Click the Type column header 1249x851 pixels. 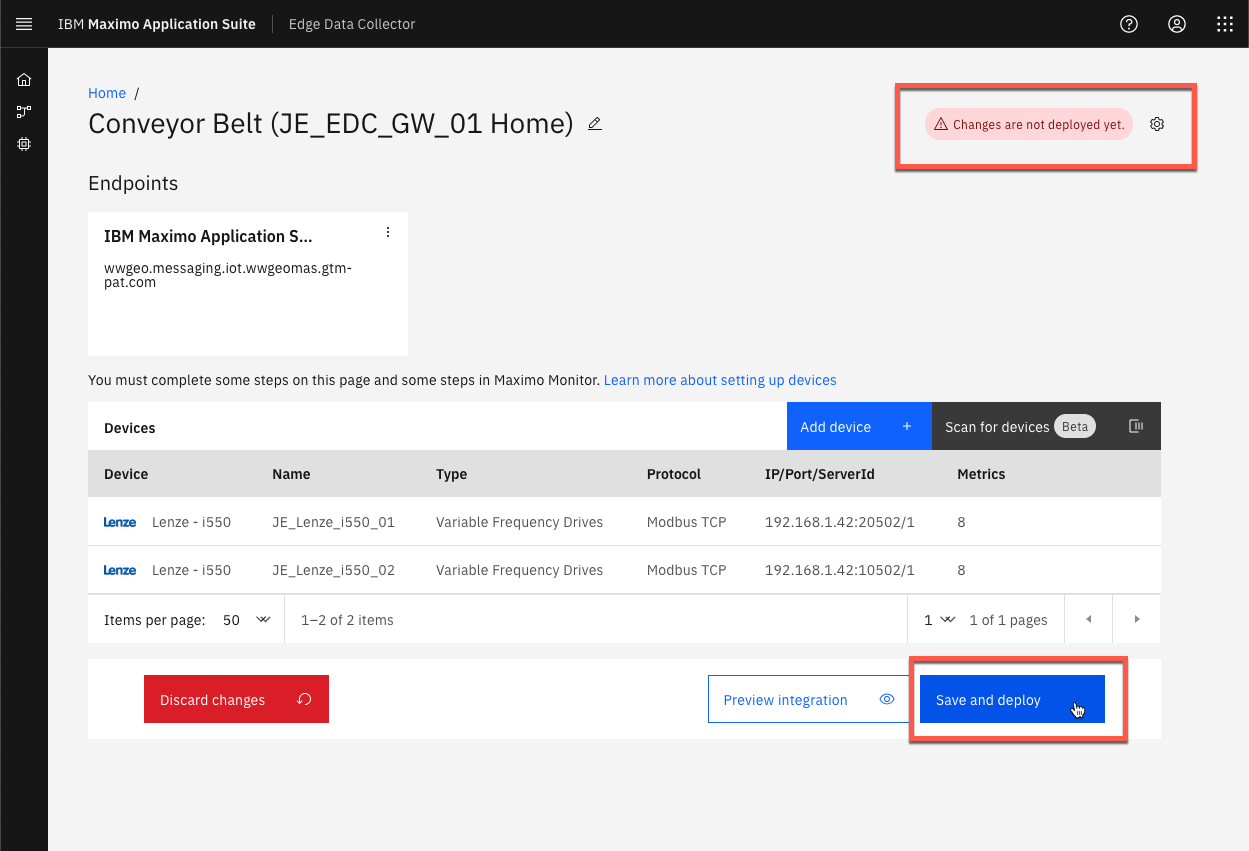tap(451, 474)
